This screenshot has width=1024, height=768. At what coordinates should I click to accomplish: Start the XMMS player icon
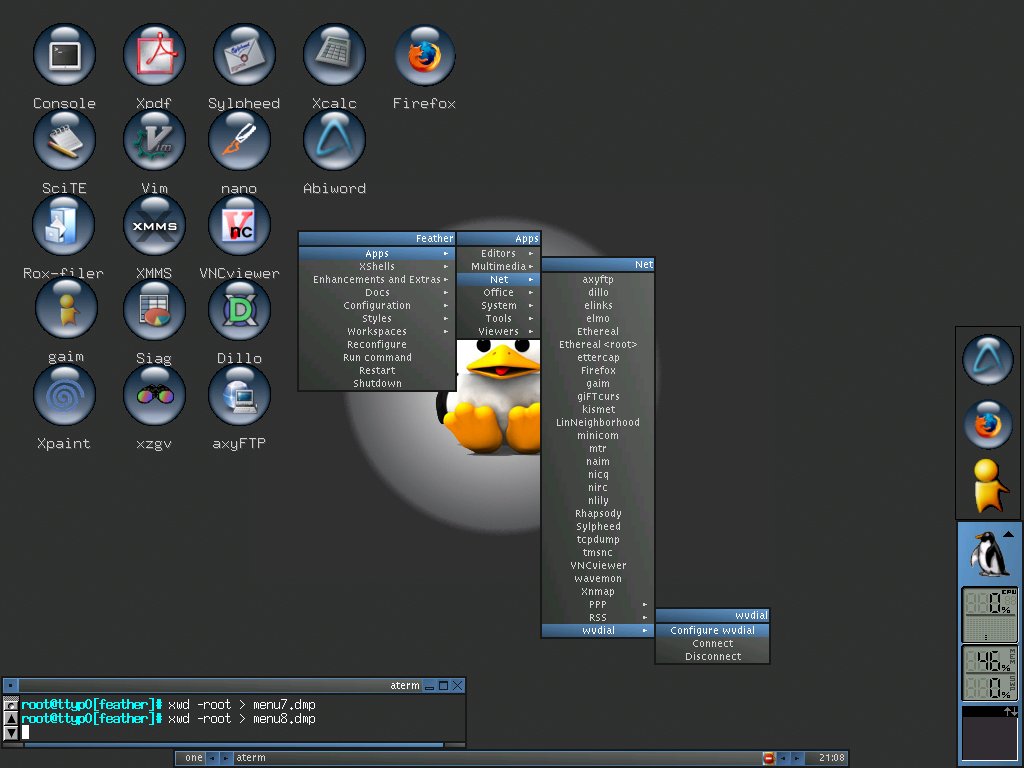(154, 225)
